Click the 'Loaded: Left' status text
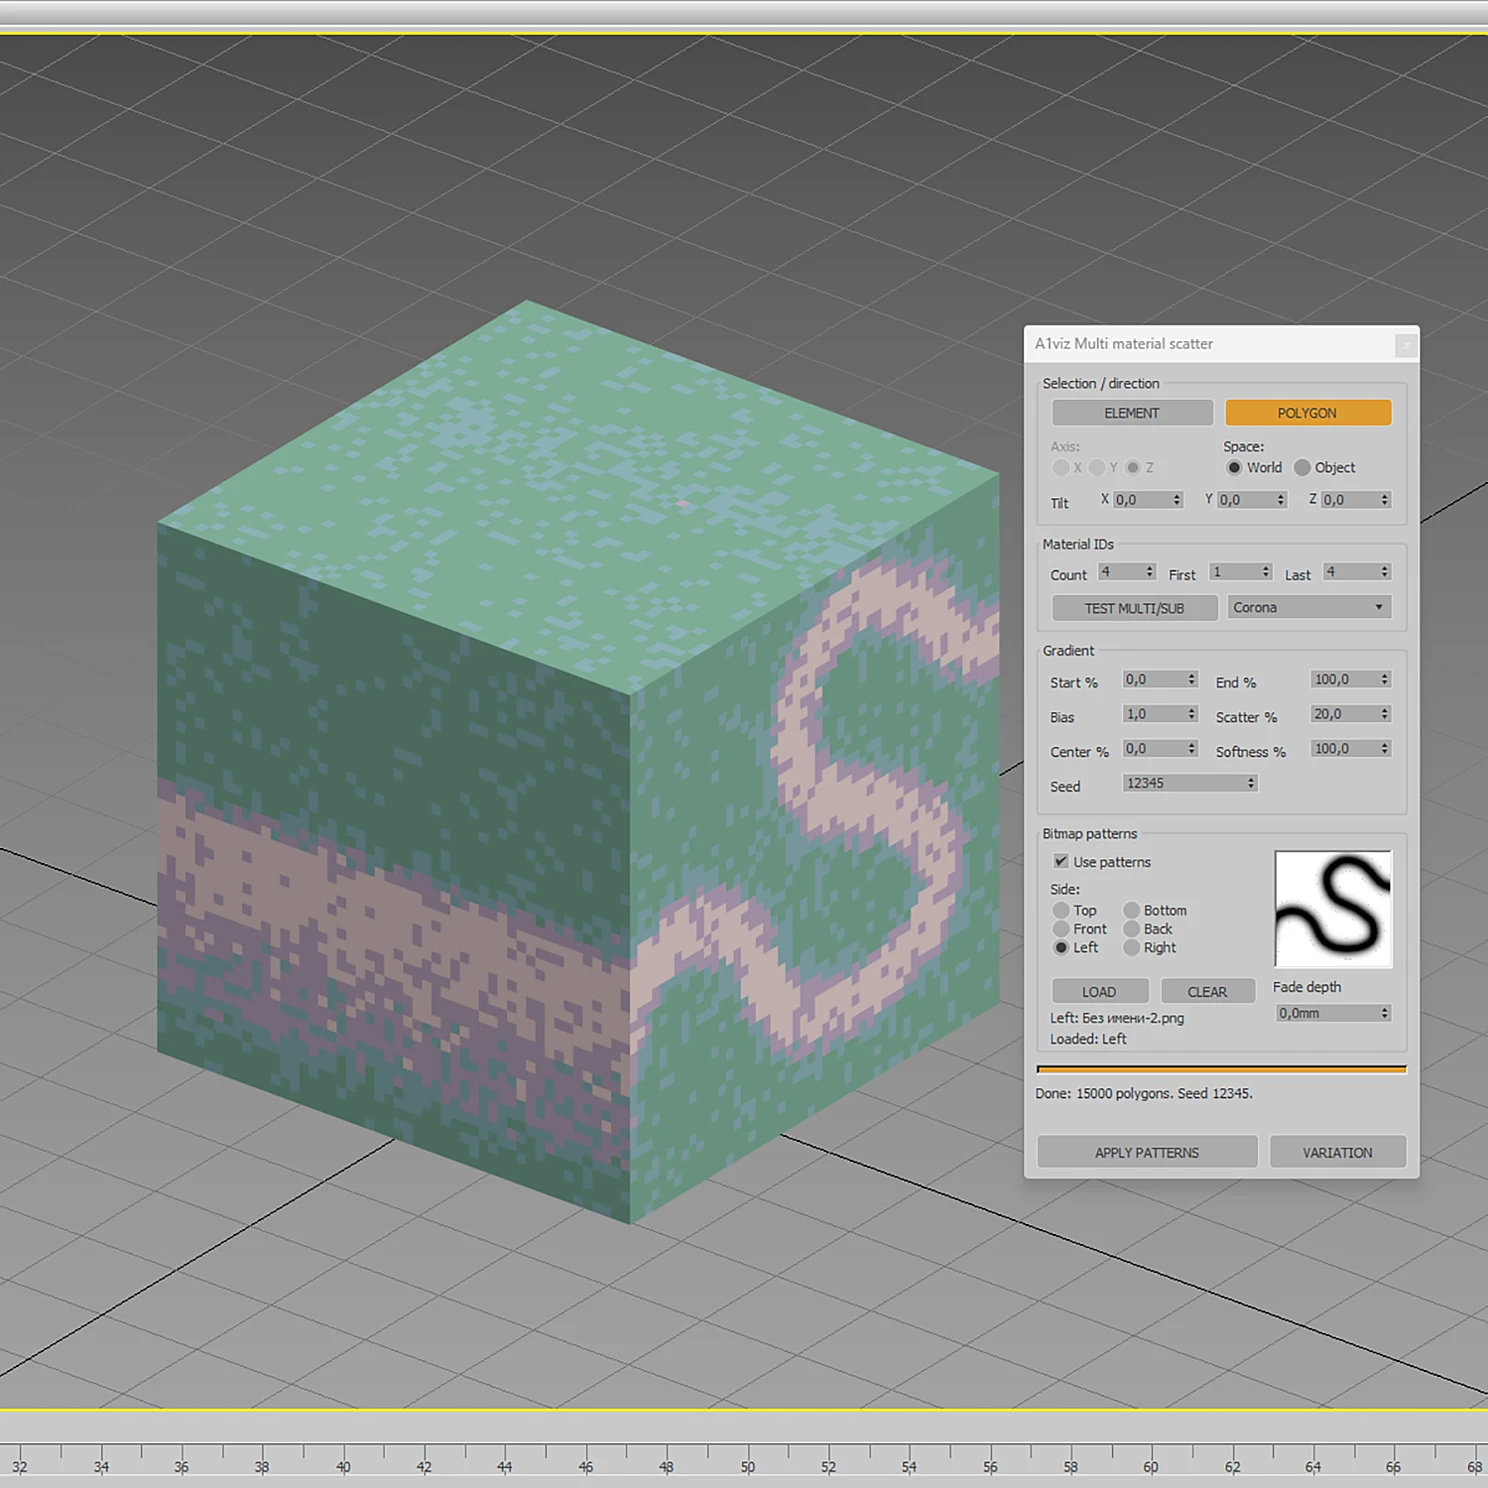1488x1488 pixels. point(1088,1039)
